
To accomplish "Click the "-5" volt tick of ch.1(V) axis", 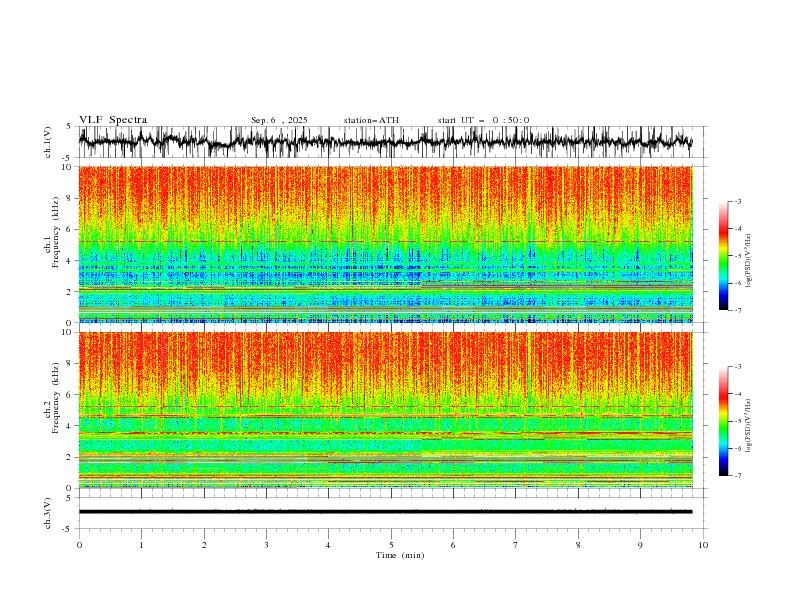I will [67, 158].
